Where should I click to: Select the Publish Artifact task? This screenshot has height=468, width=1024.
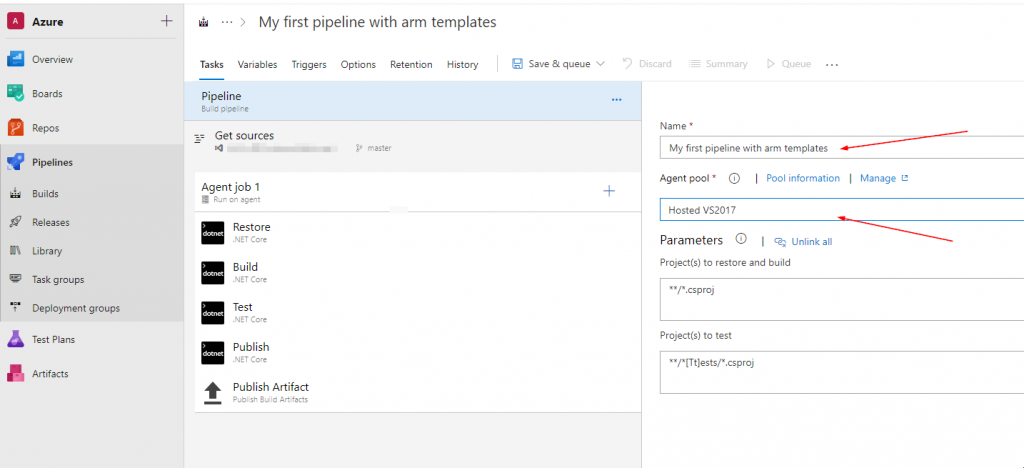click(418, 392)
